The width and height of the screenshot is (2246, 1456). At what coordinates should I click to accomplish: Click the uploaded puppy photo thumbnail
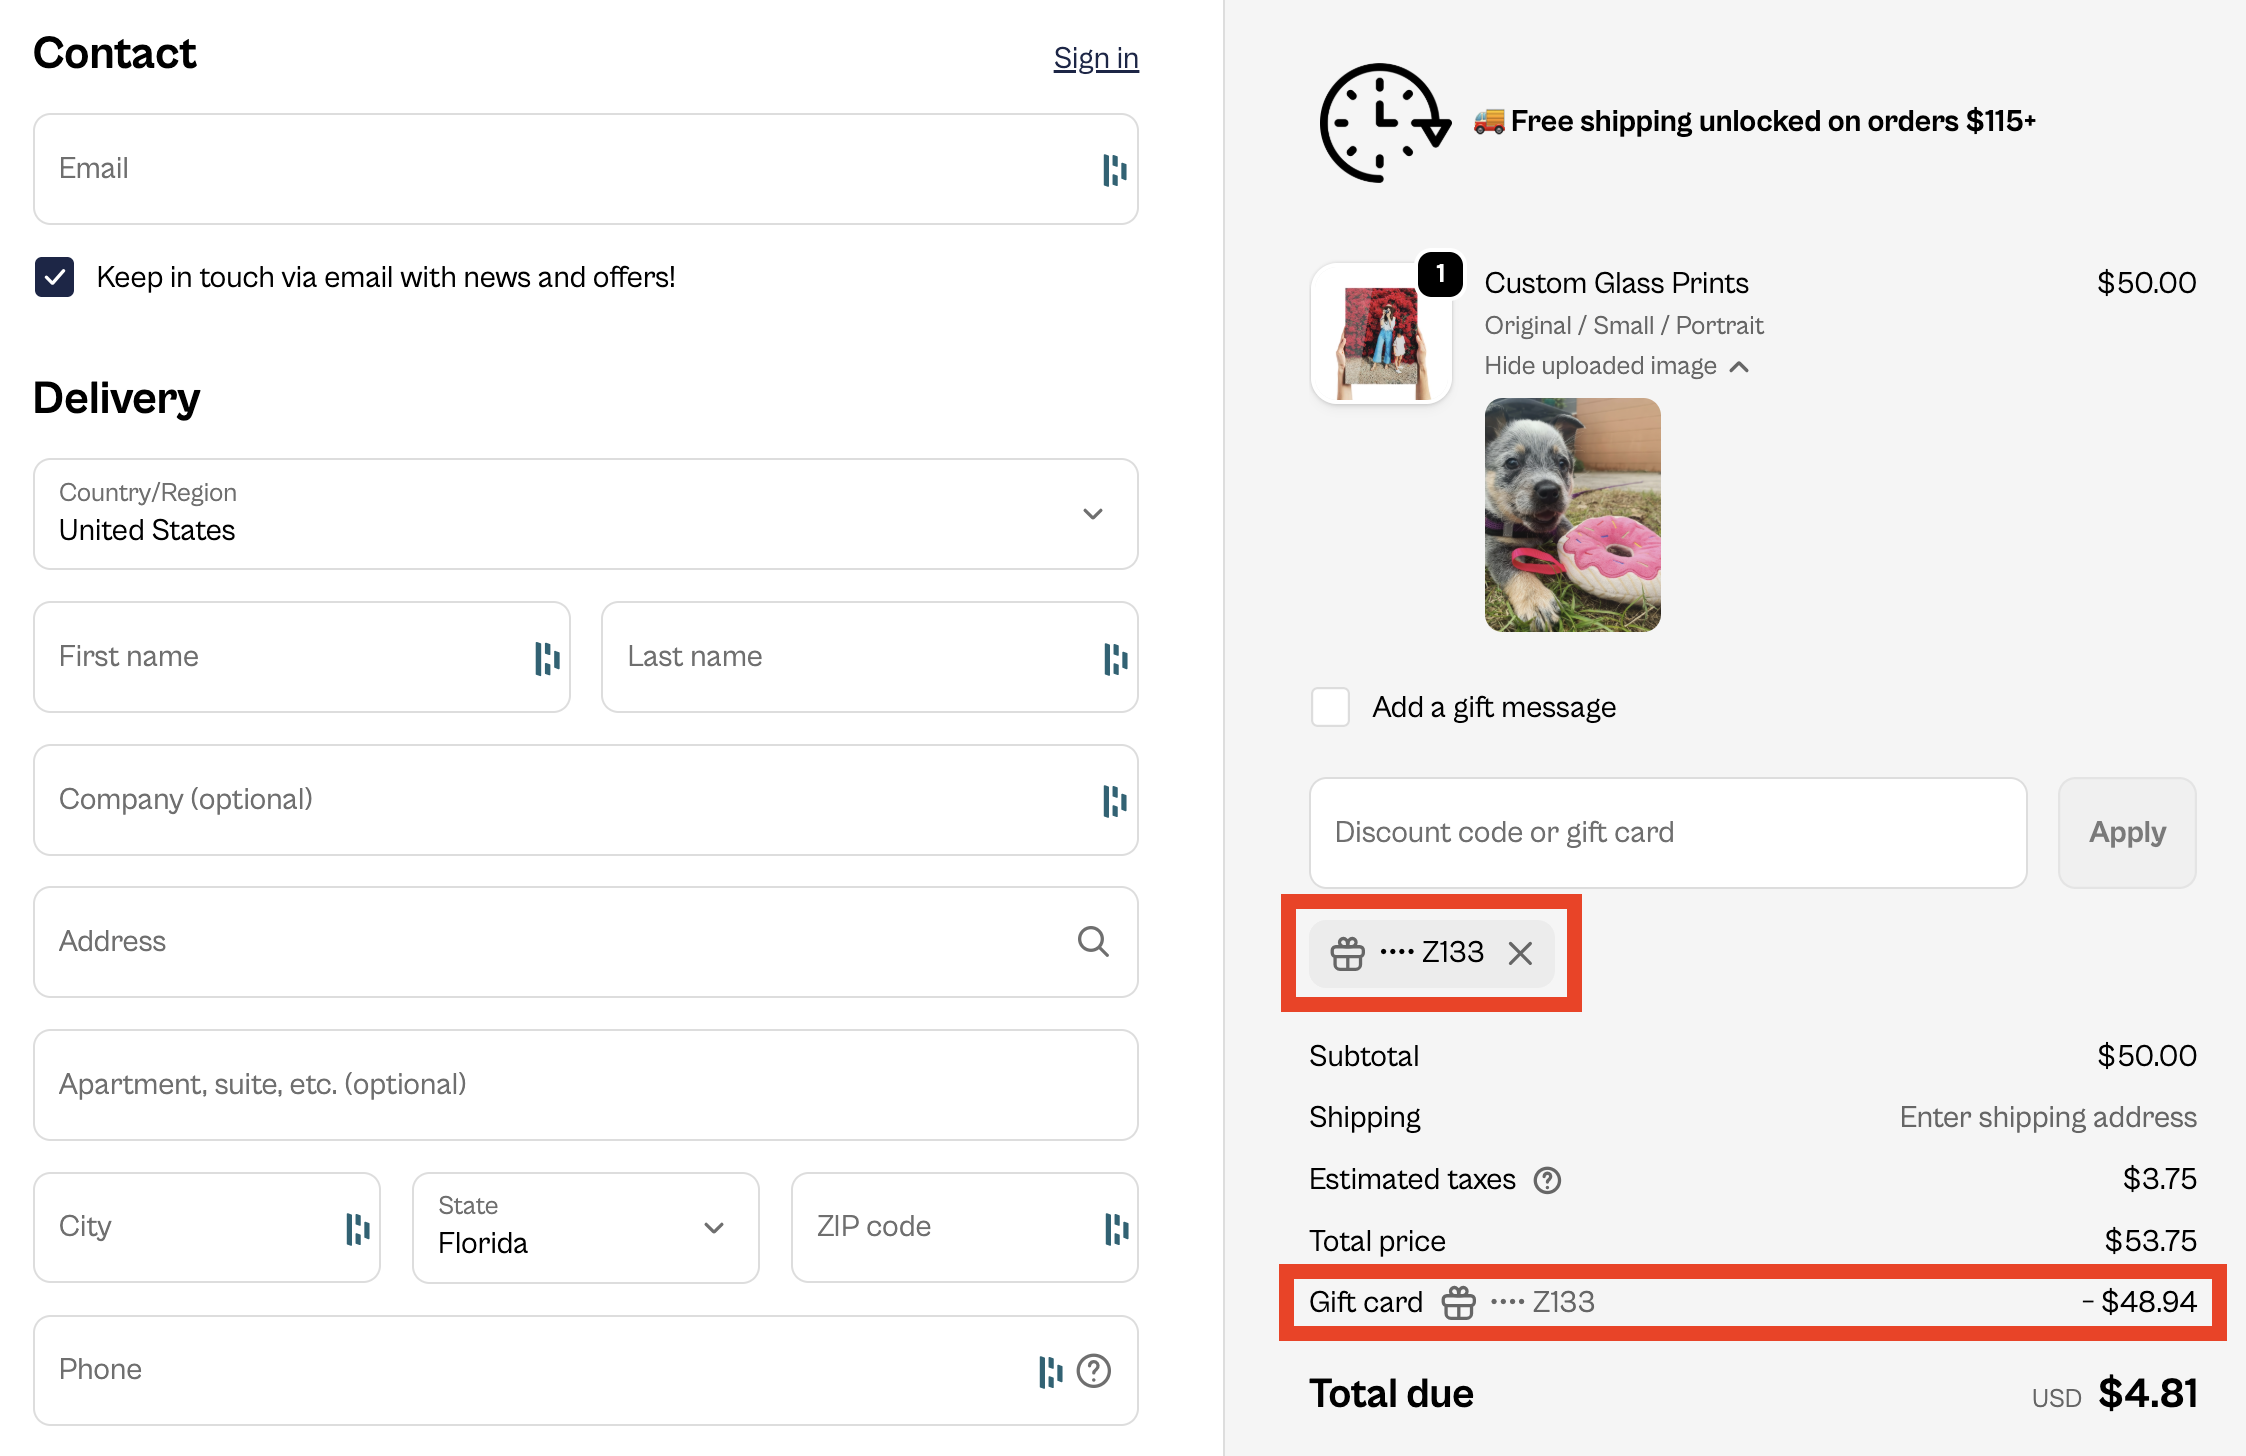(1572, 514)
